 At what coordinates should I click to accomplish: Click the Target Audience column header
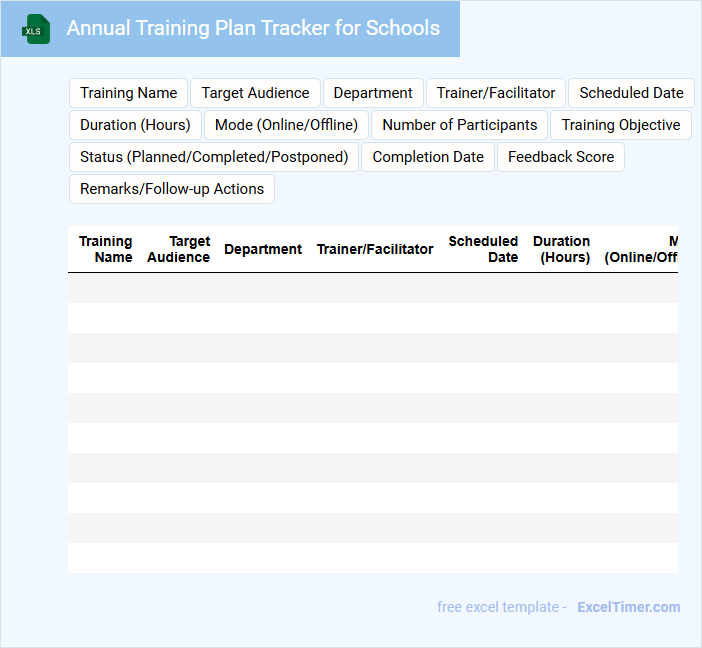(179, 249)
